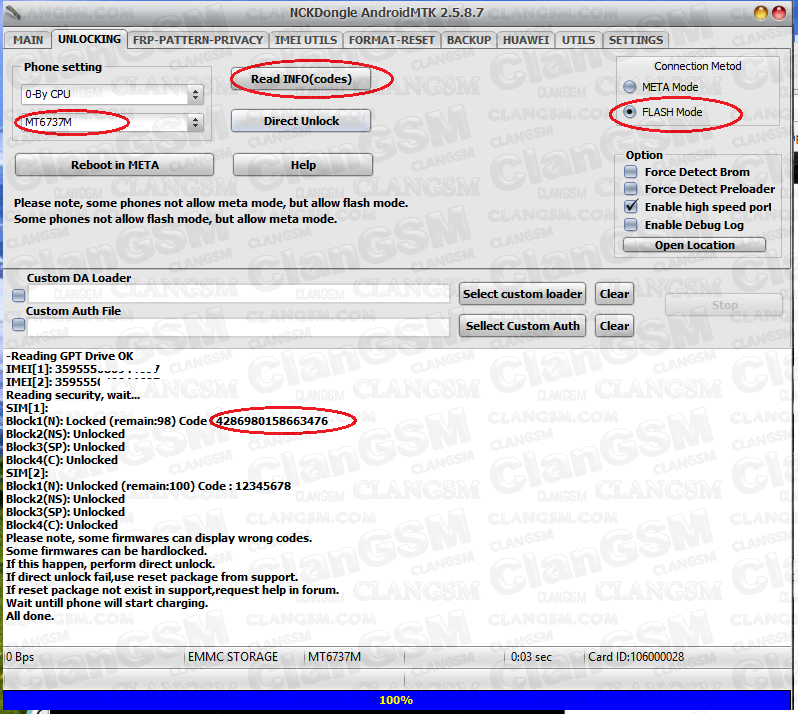Enable the Debug Log checkbox

pyautogui.click(x=631, y=224)
